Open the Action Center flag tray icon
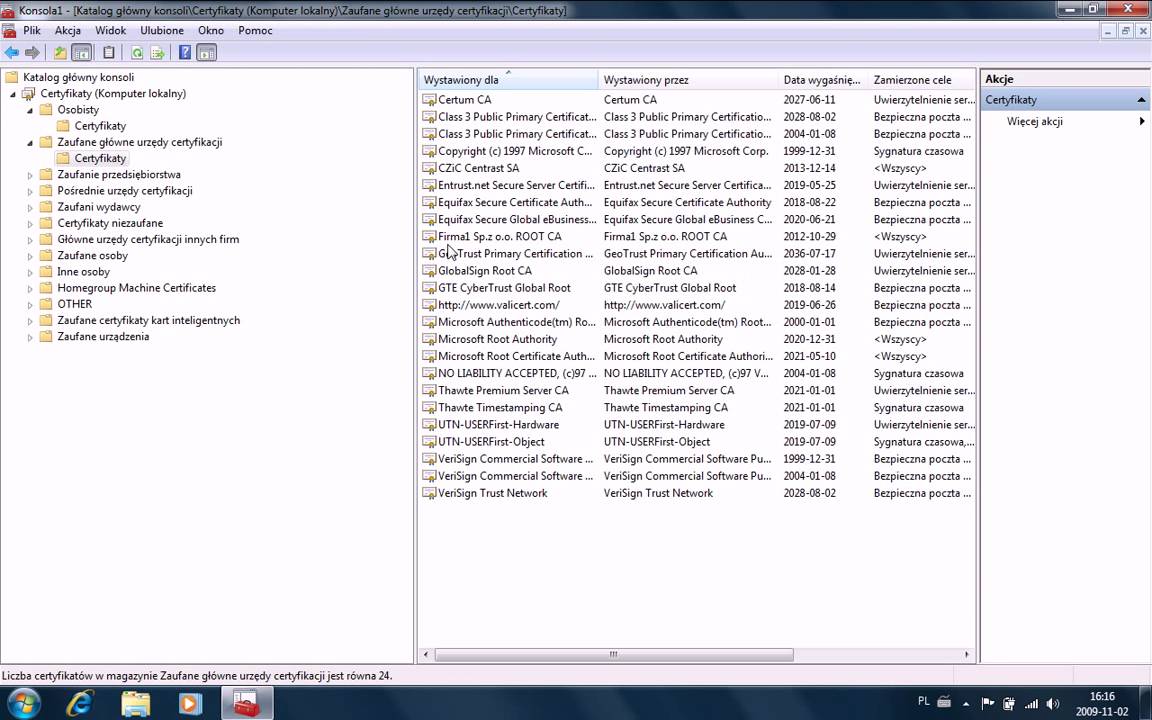The width and height of the screenshot is (1152, 720). click(x=987, y=703)
